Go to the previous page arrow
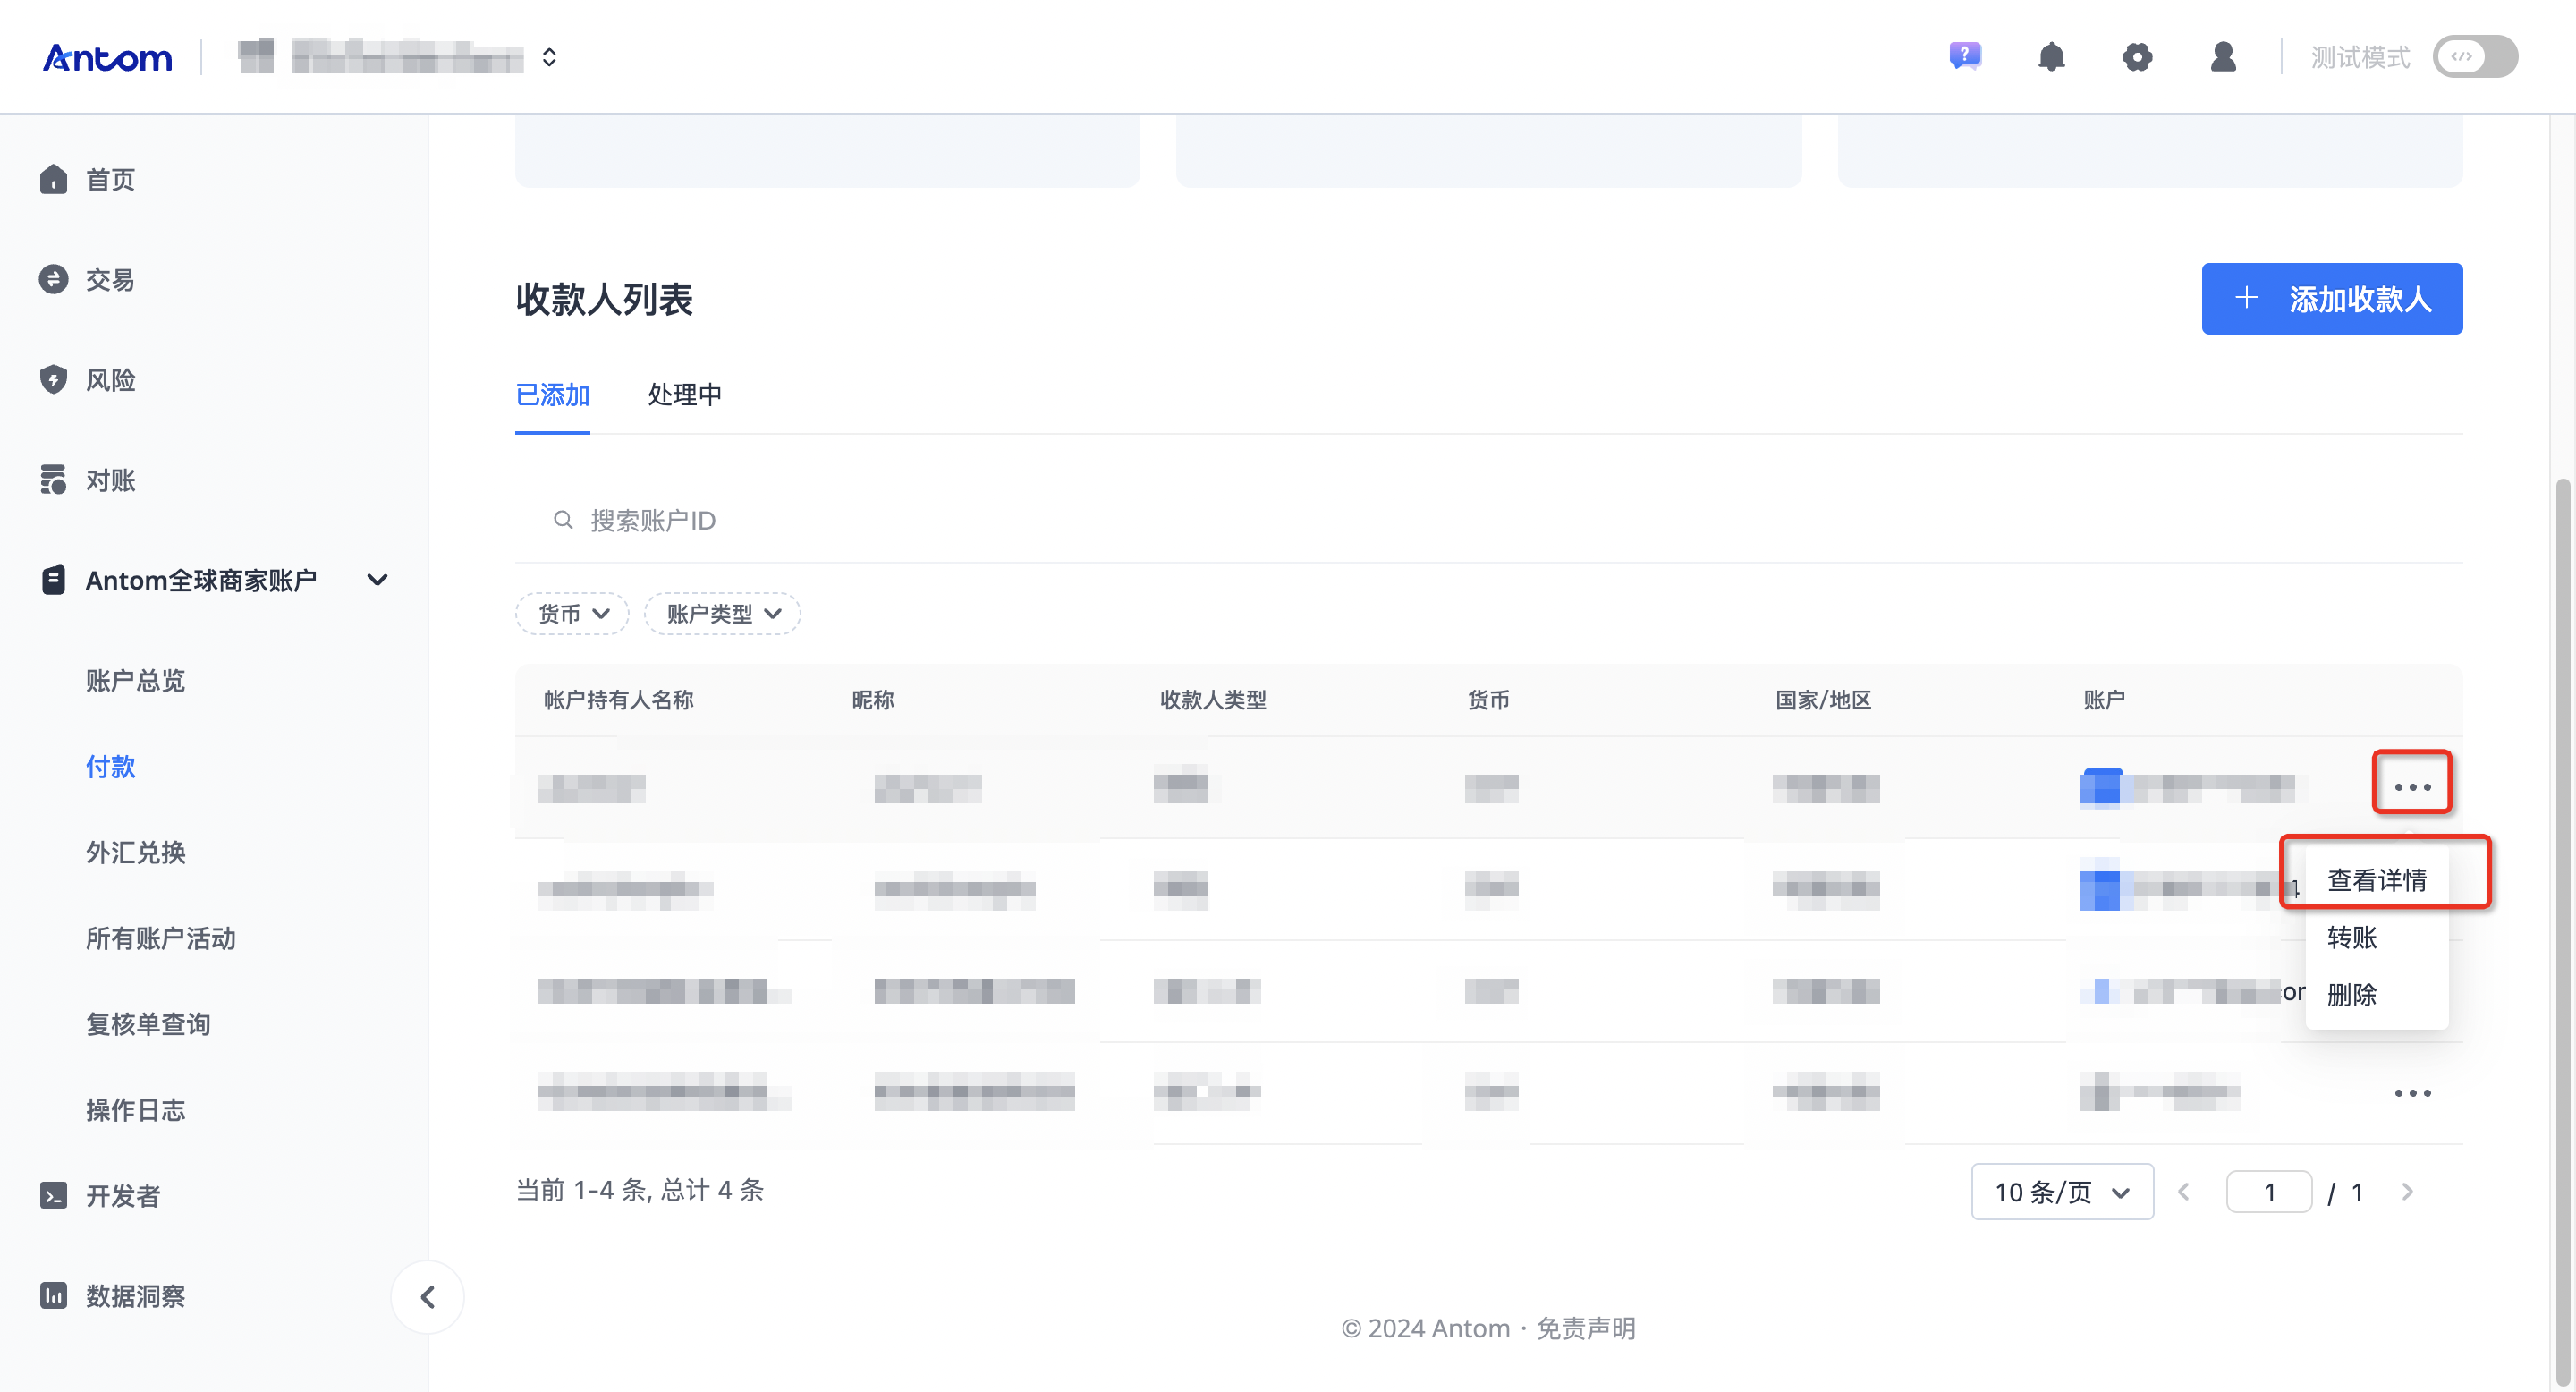This screenshot has height=1392, width=2576. tap(2184, 1192)
